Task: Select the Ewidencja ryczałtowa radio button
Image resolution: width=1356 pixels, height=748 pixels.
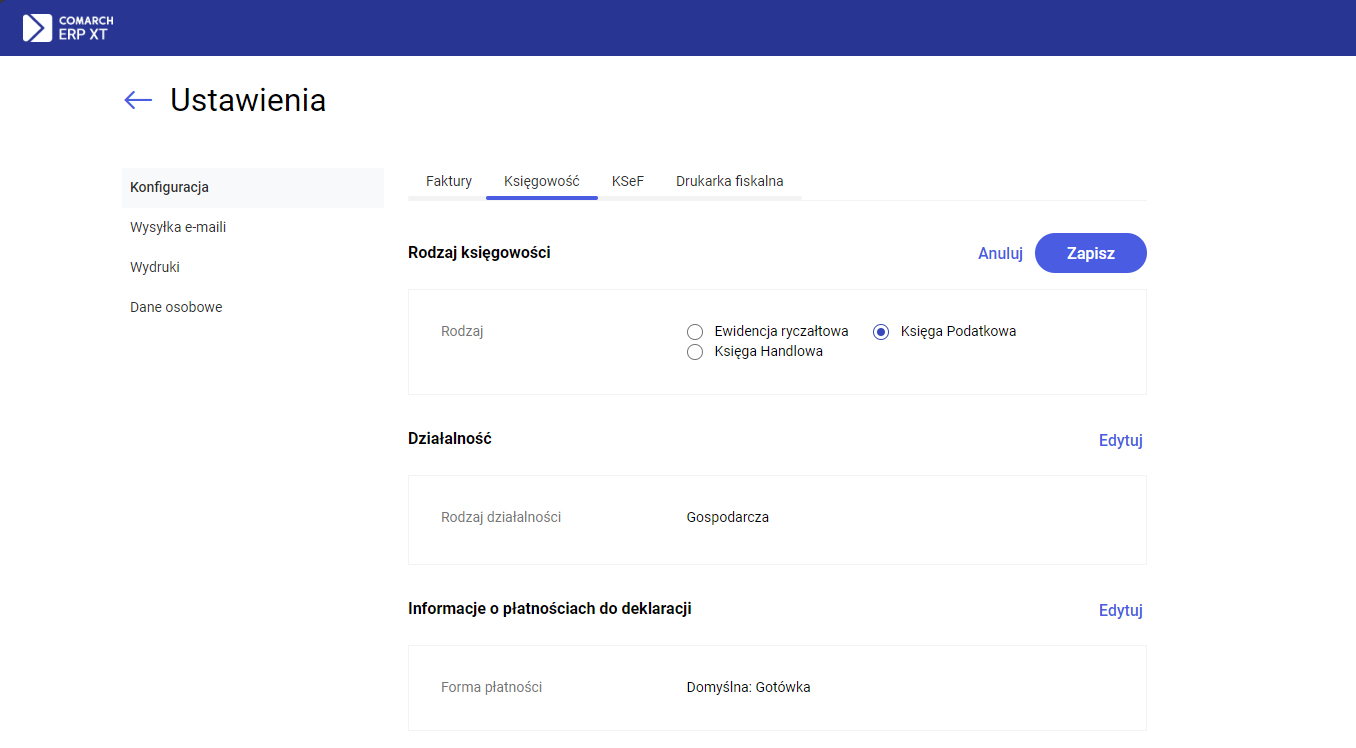Action: [695, 332]
